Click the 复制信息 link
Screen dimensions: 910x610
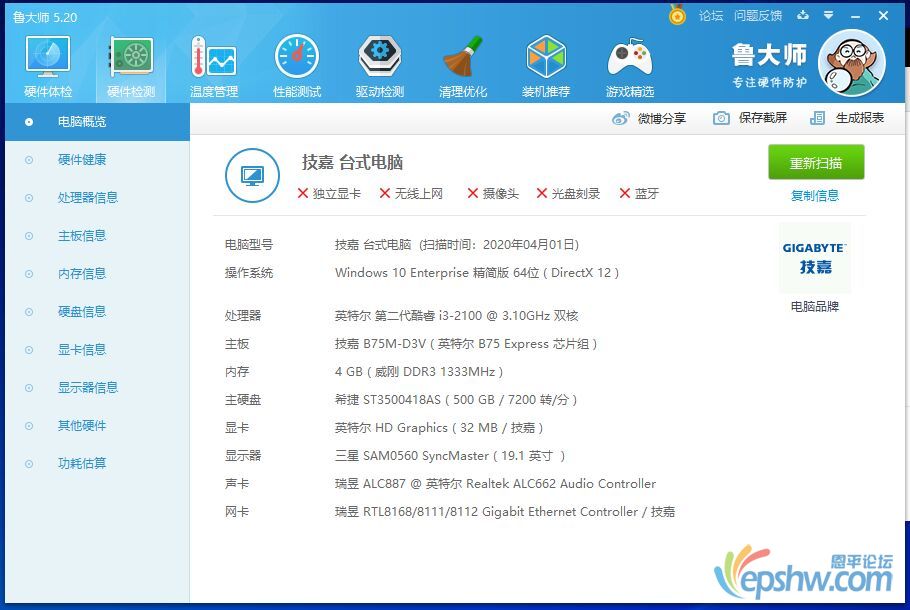815,196
